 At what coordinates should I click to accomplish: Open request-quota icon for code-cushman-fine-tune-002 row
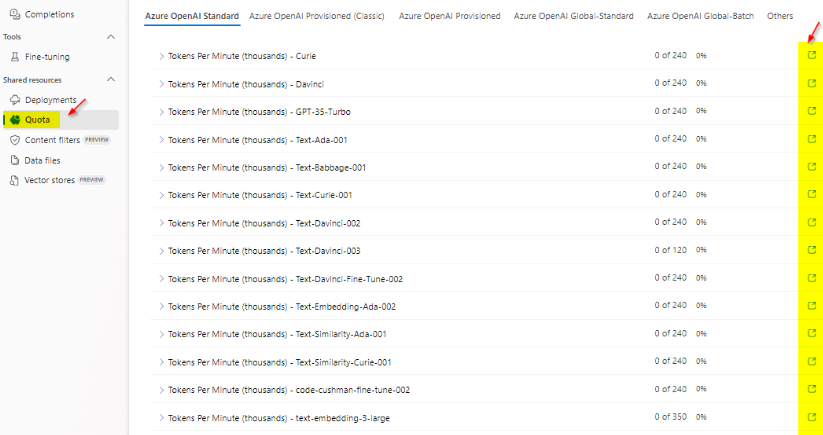coord(811,389)
